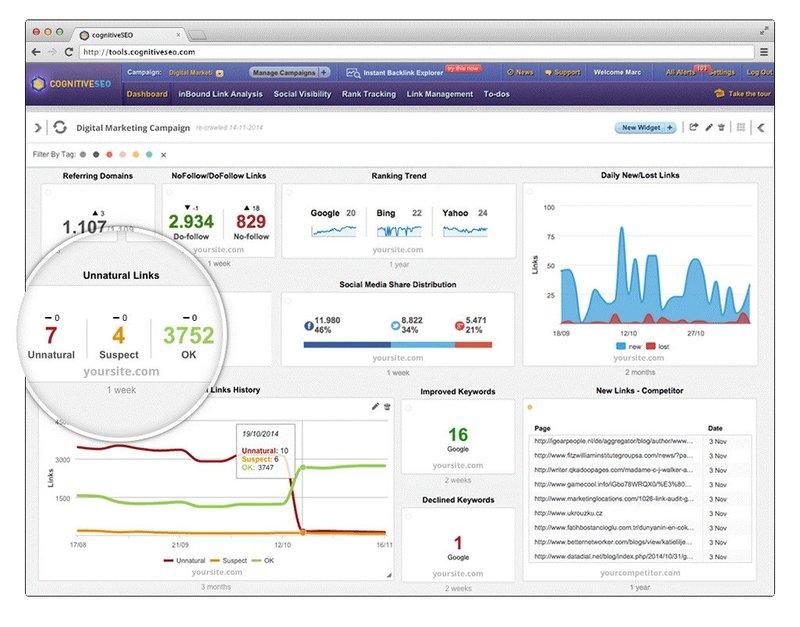Collapse the right panel chevron
800x627 pixels.
coord(761,128)
